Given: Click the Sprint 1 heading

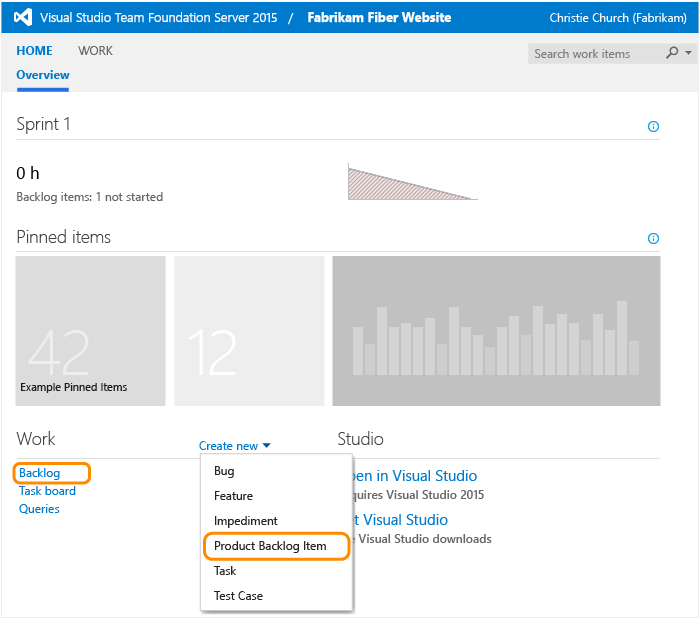Looking at the screenshot, I should 43,124.
